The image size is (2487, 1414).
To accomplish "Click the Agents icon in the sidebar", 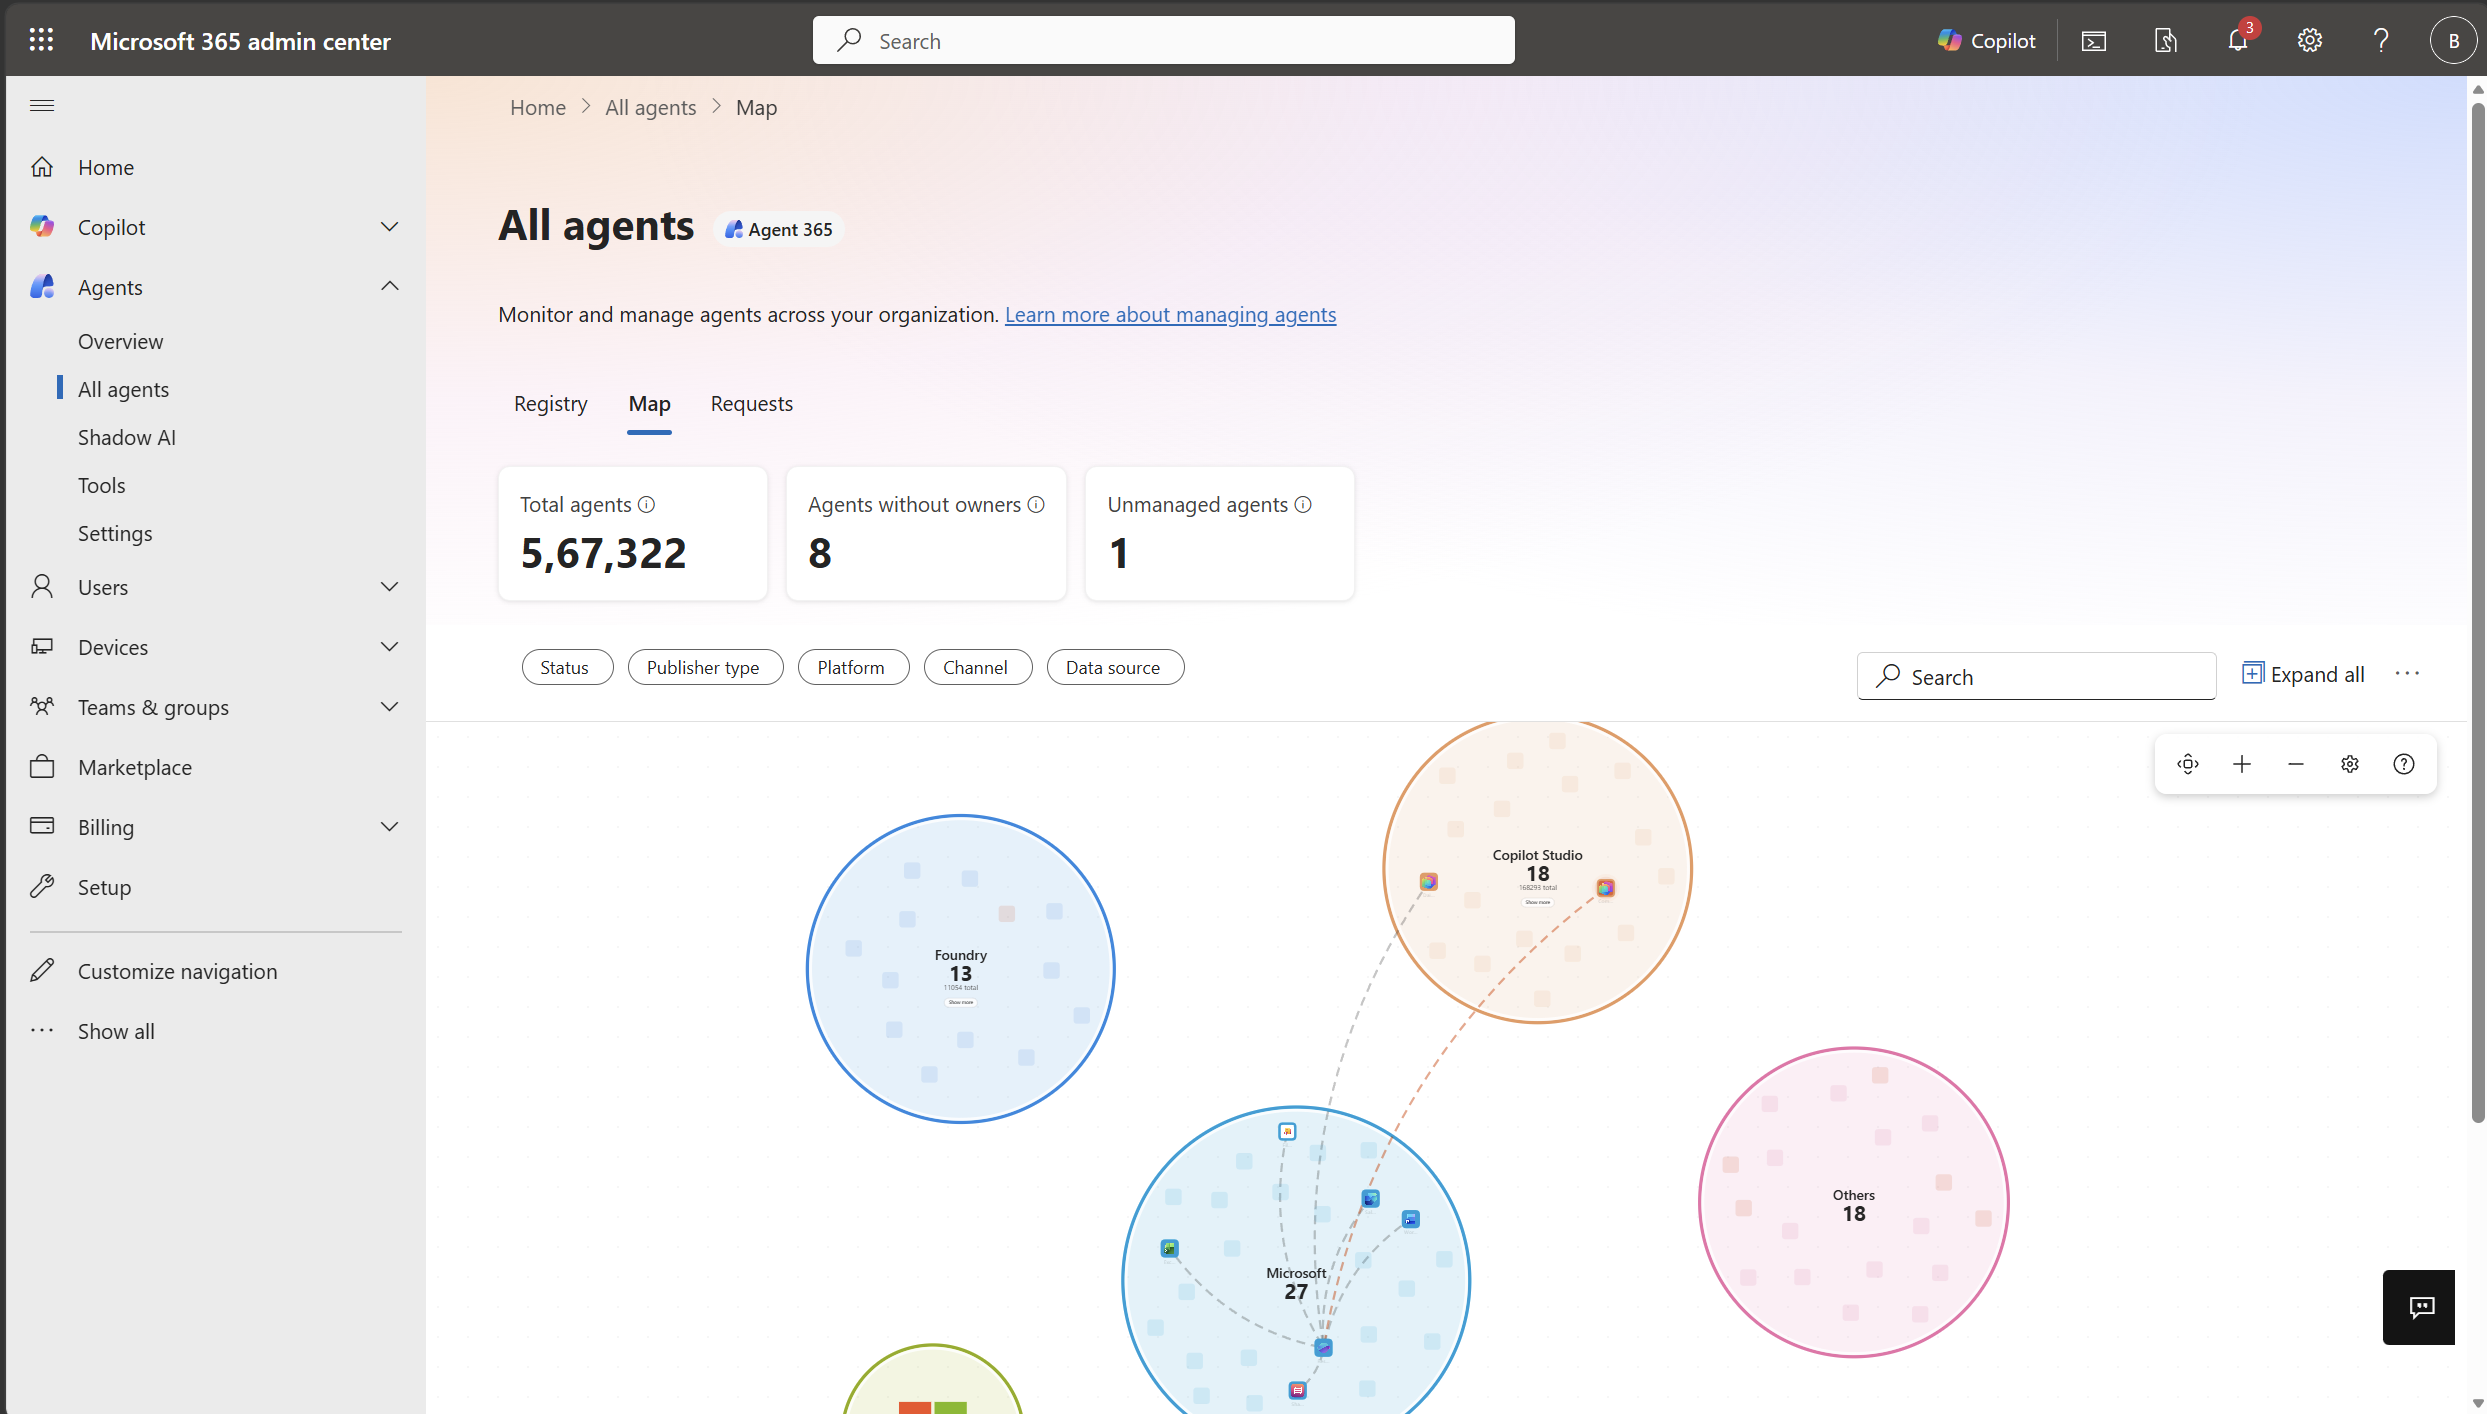I will tap(42, 287).
